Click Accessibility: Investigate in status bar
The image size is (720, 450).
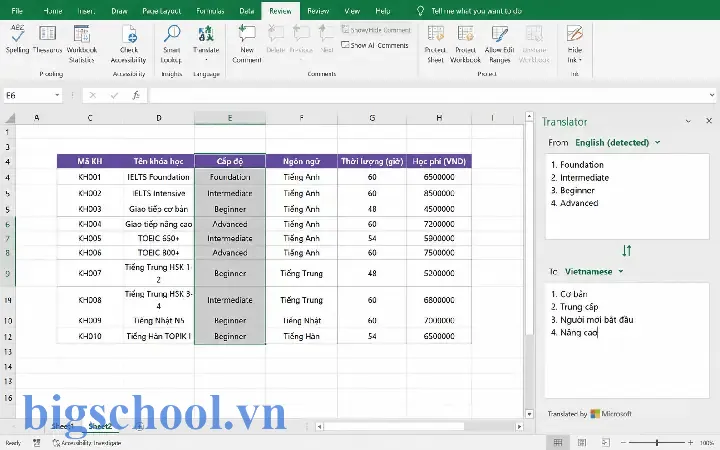click(87, 443)
